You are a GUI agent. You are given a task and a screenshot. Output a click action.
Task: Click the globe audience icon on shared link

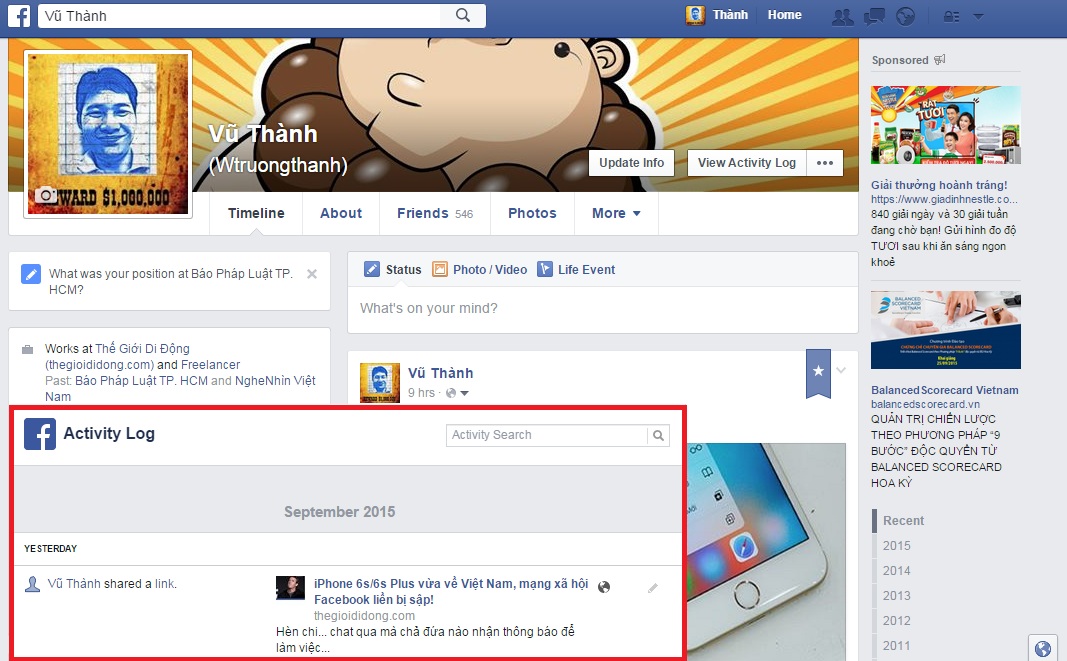tap(604, 588)
